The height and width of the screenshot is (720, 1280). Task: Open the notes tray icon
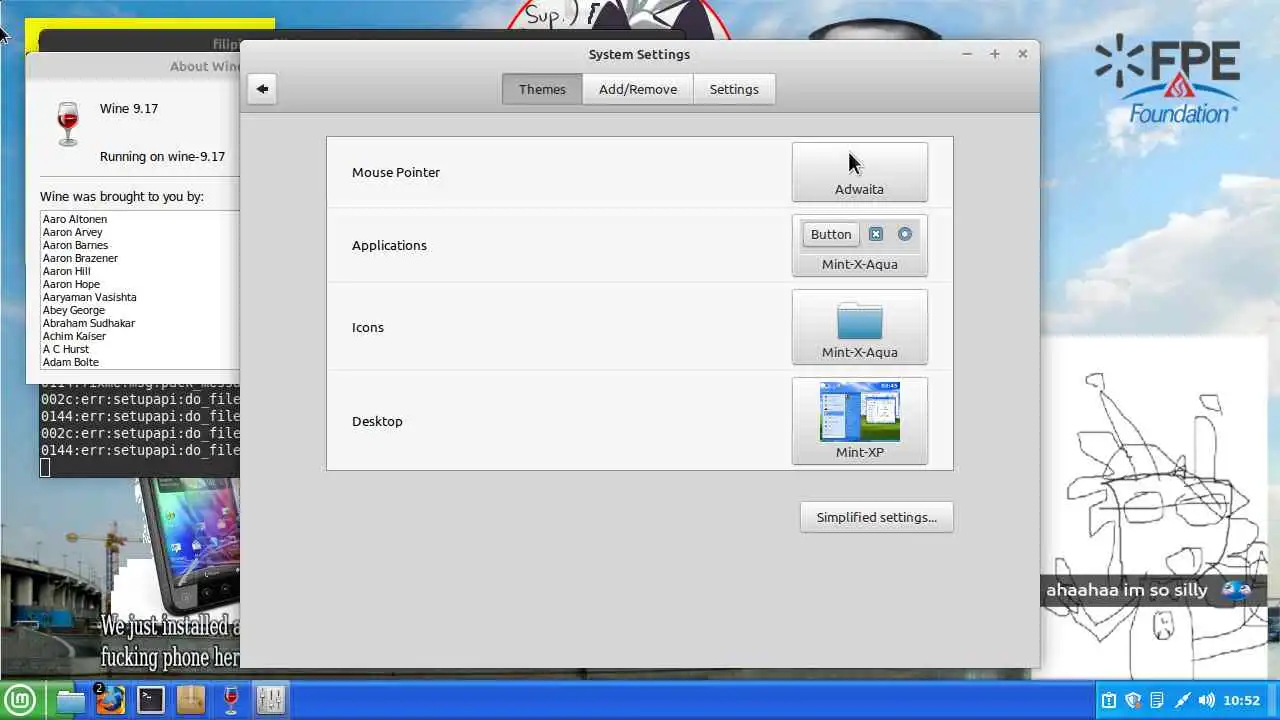coord(1157,700)
